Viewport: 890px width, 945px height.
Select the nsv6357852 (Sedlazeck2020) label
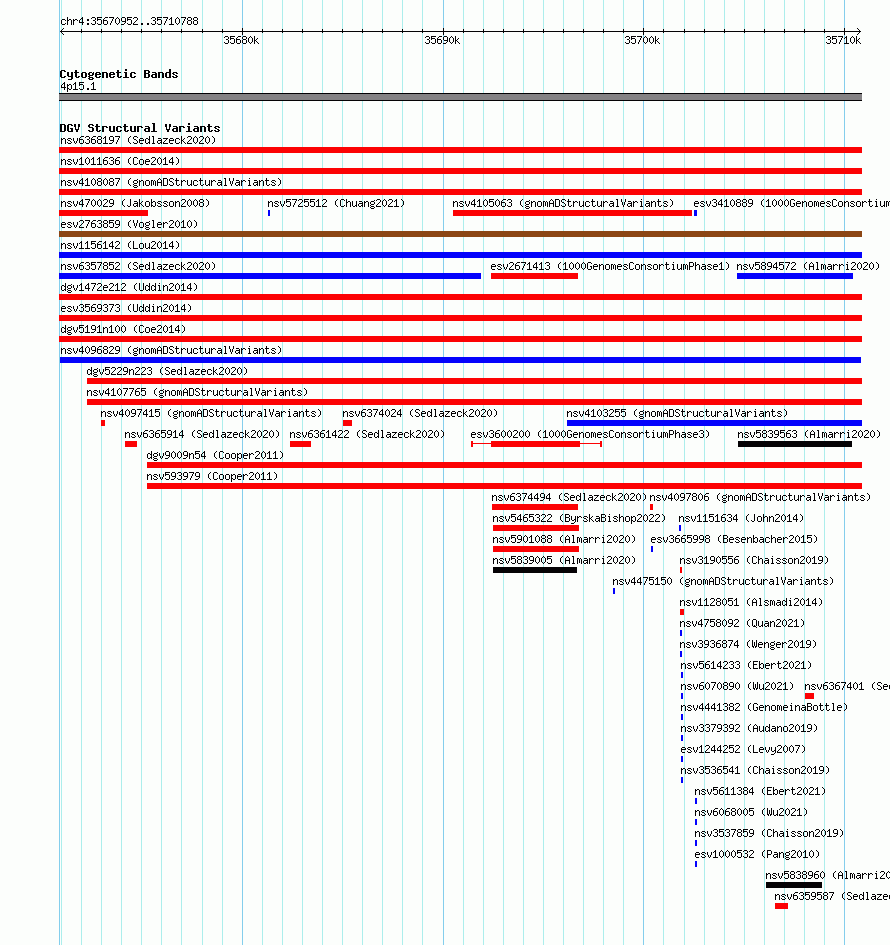pos(138,266)
